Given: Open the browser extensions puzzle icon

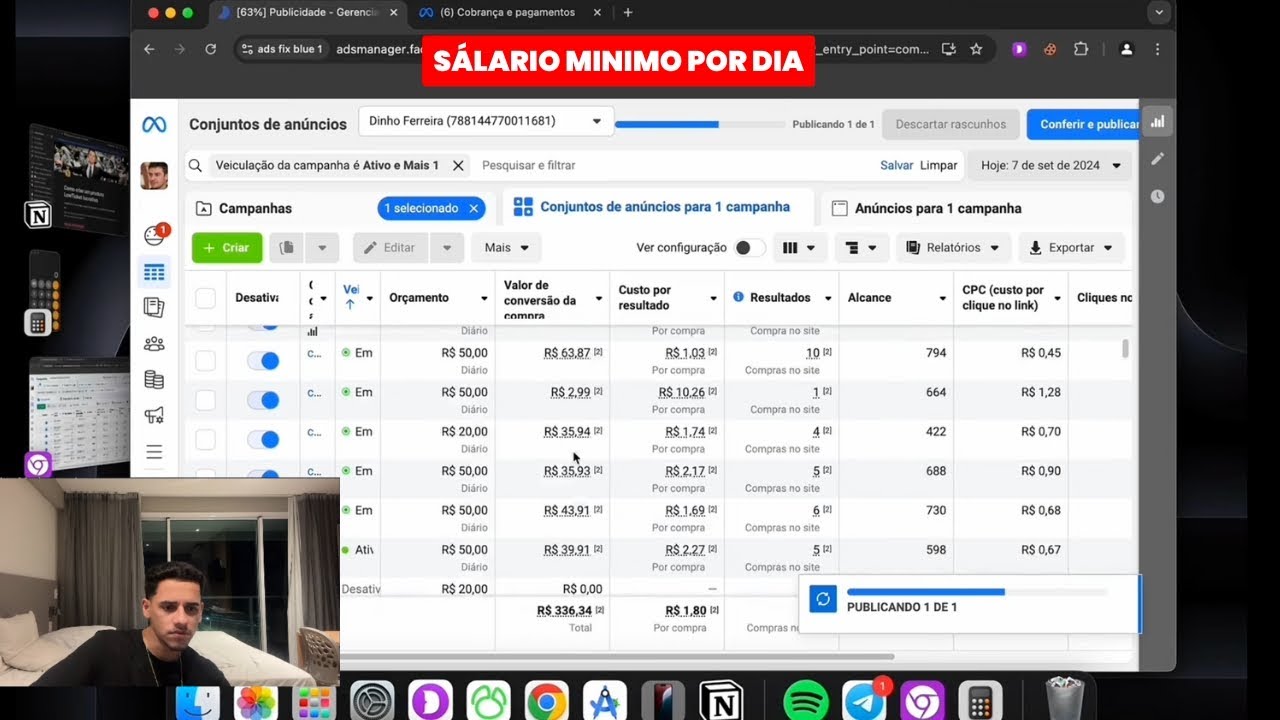Looking at the screenshot, I should [1081, 49].
